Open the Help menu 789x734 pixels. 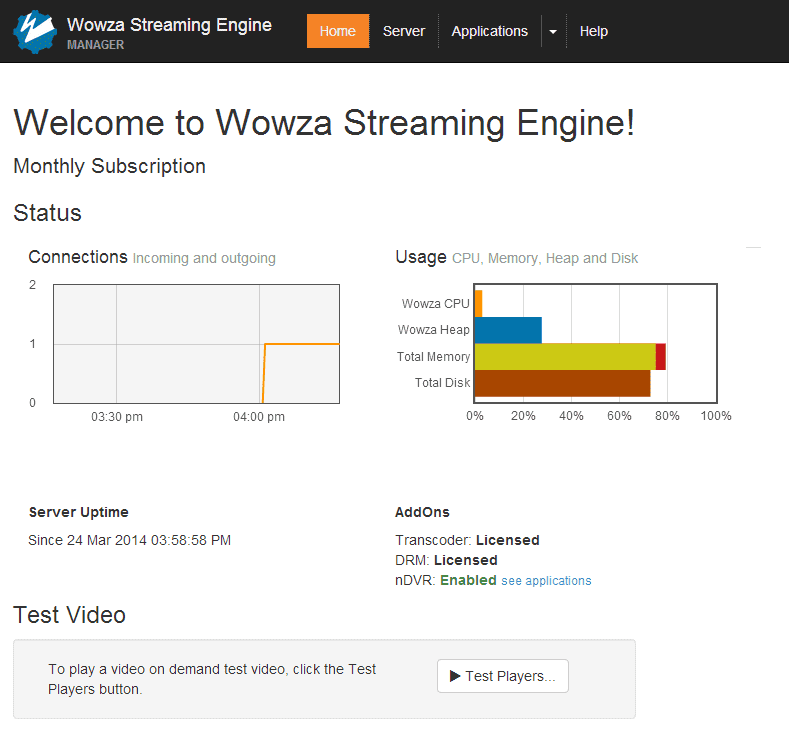click(x=594, y=31)
